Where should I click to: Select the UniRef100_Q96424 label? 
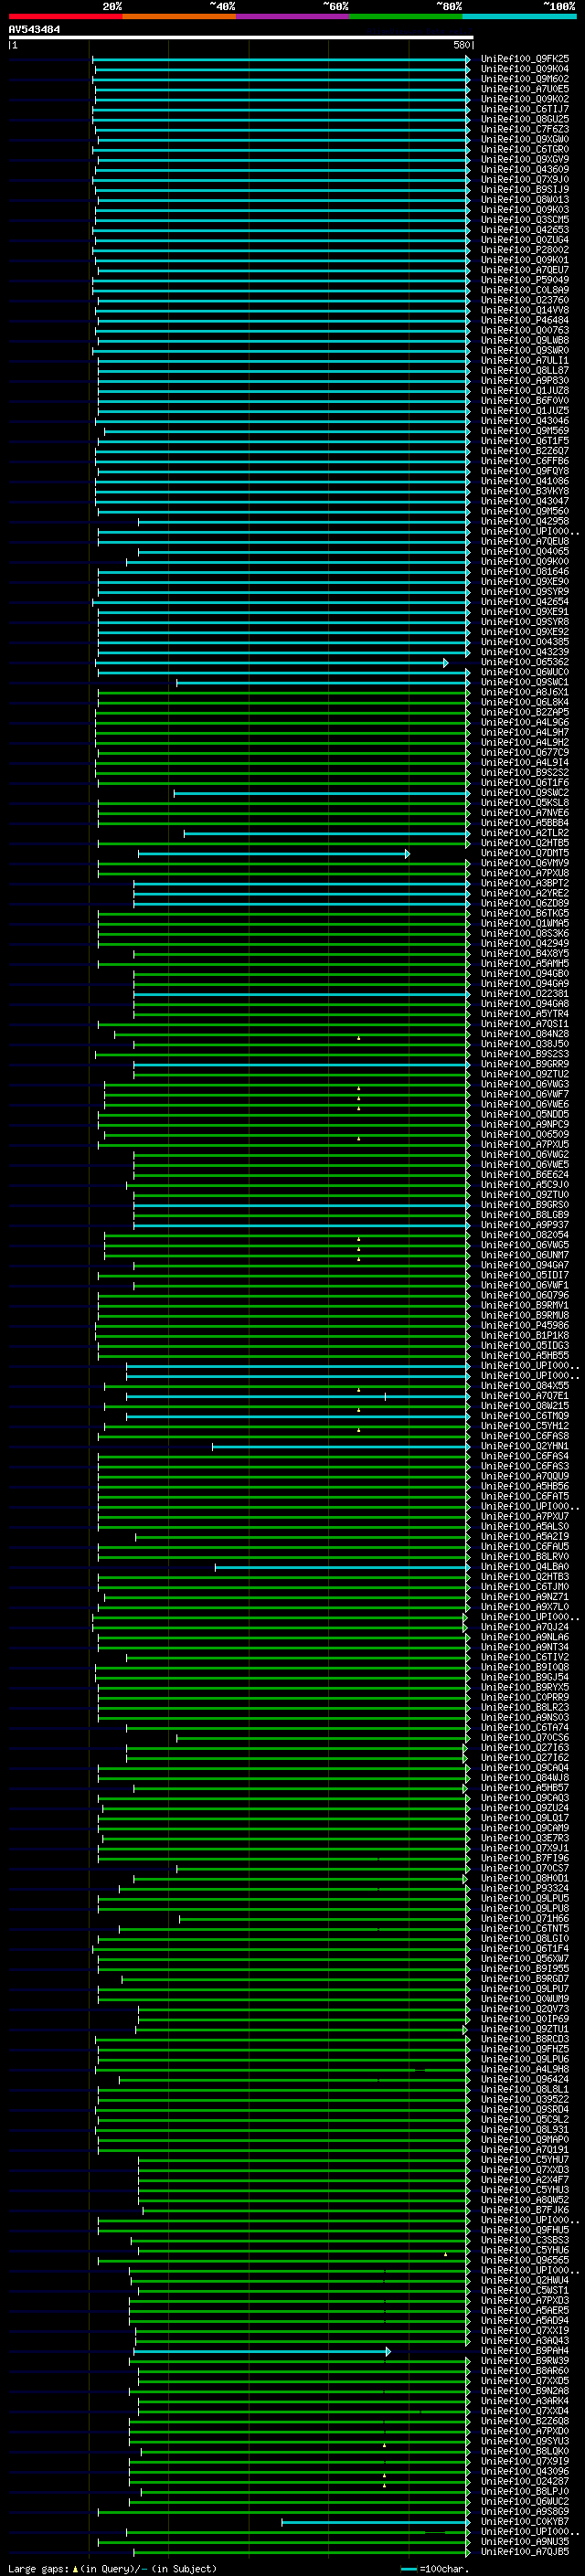[x=525, y=2080]
